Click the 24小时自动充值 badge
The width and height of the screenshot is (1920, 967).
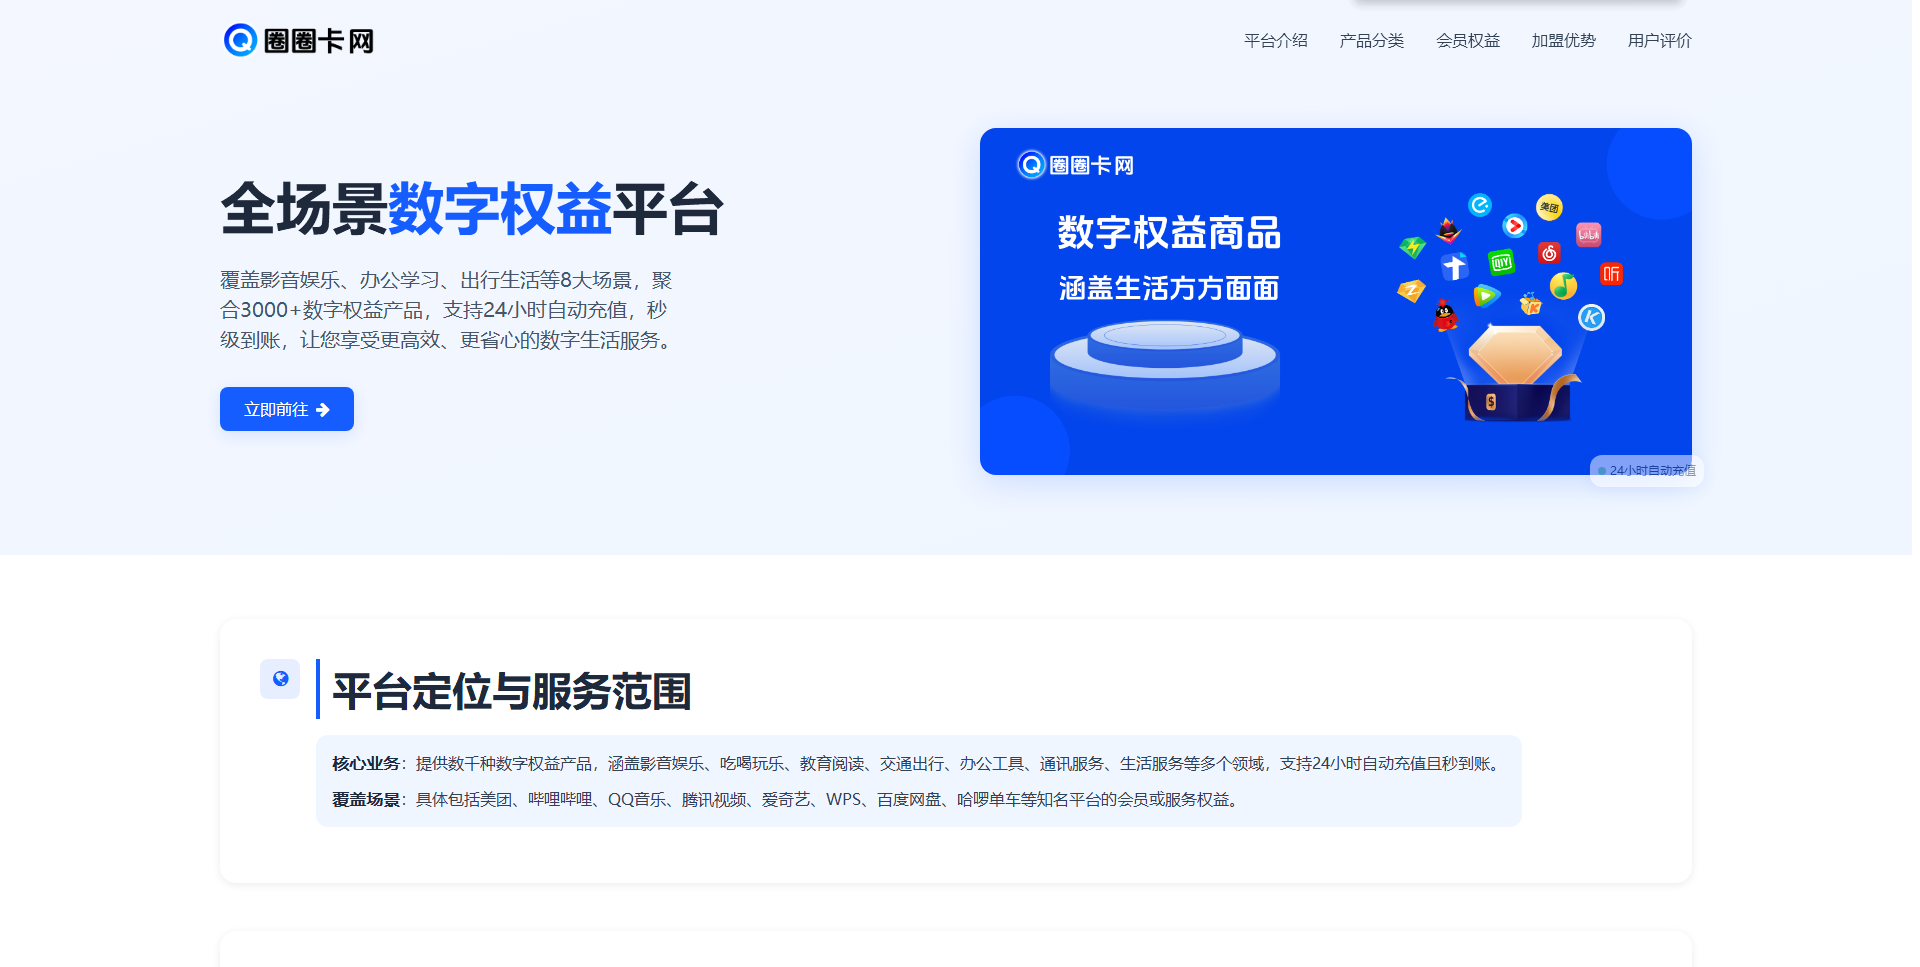tap(1646, 470)
